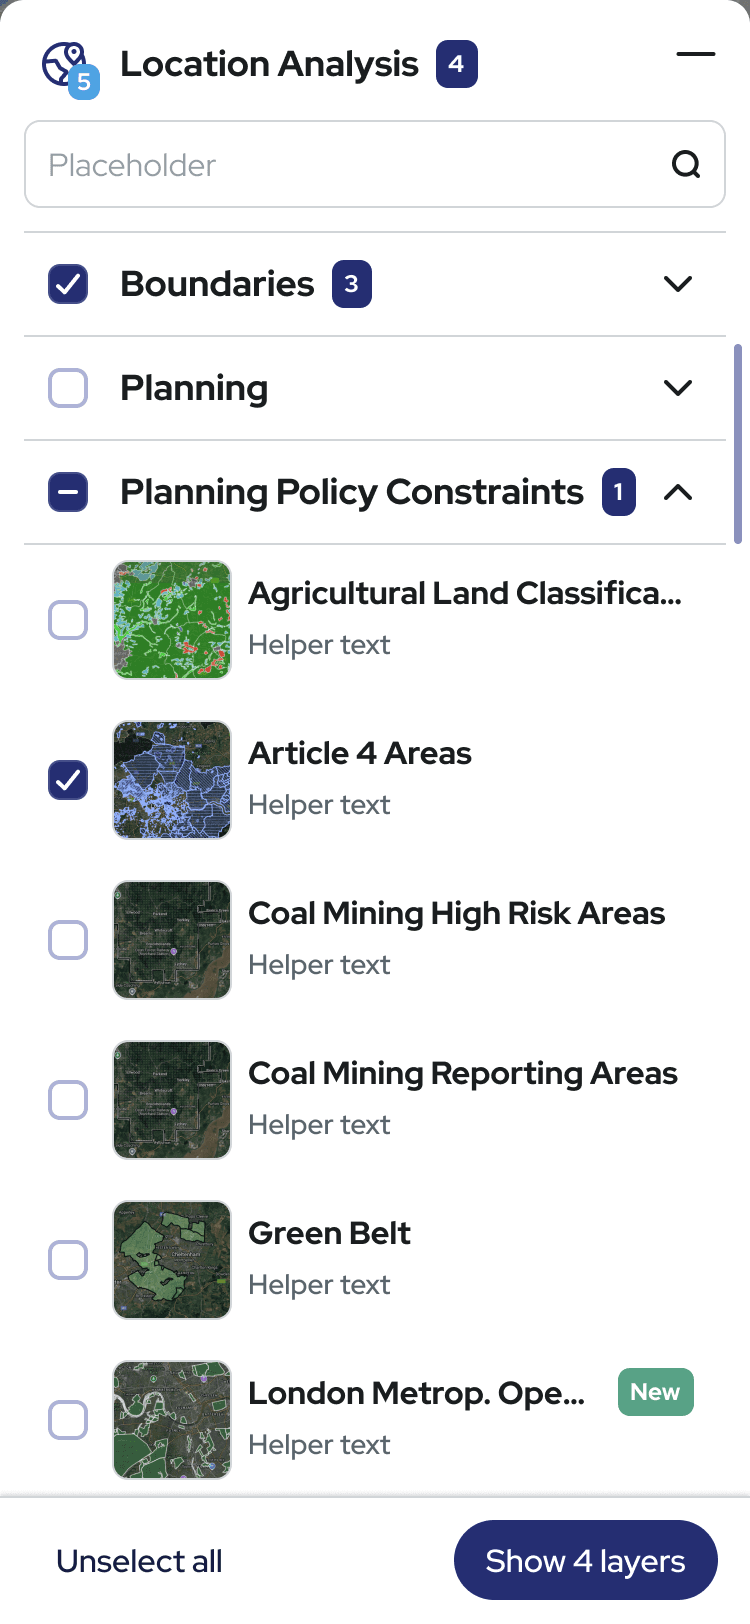This screenshot has width=750, height=1624.
Task: Uncheck the Article 4 Areas layer
Action: [68, 780]
